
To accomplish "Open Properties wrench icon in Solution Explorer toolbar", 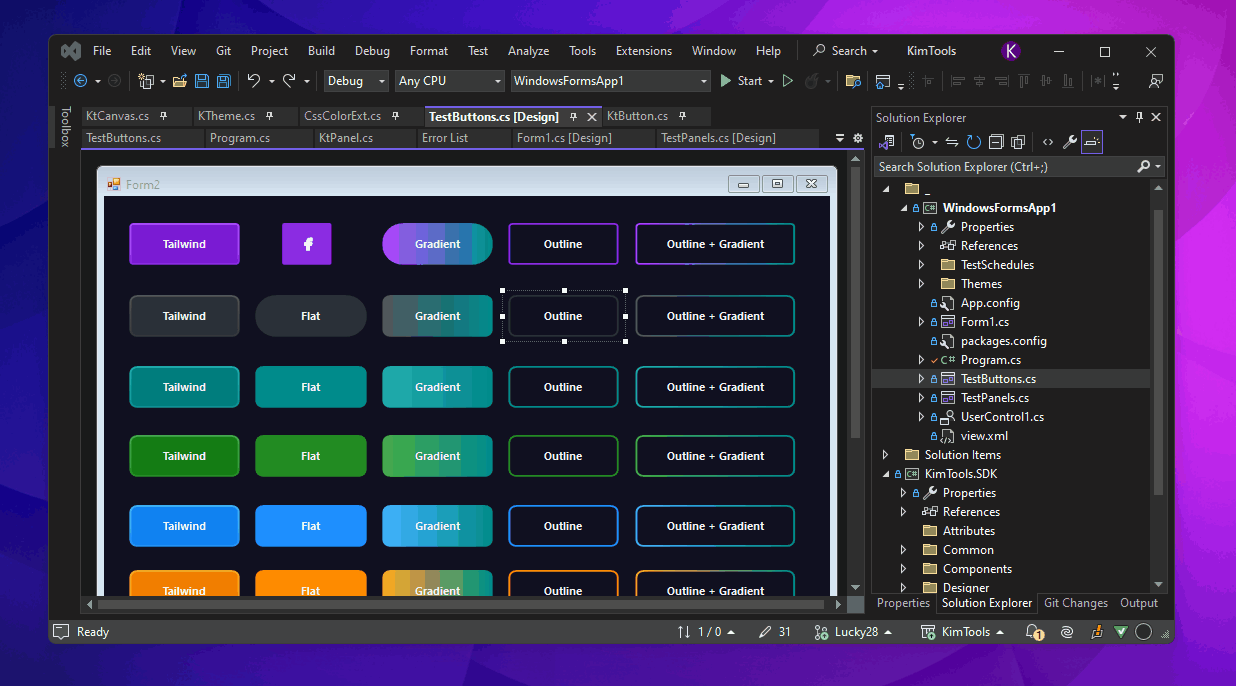I will click(x=1069, y=143).
